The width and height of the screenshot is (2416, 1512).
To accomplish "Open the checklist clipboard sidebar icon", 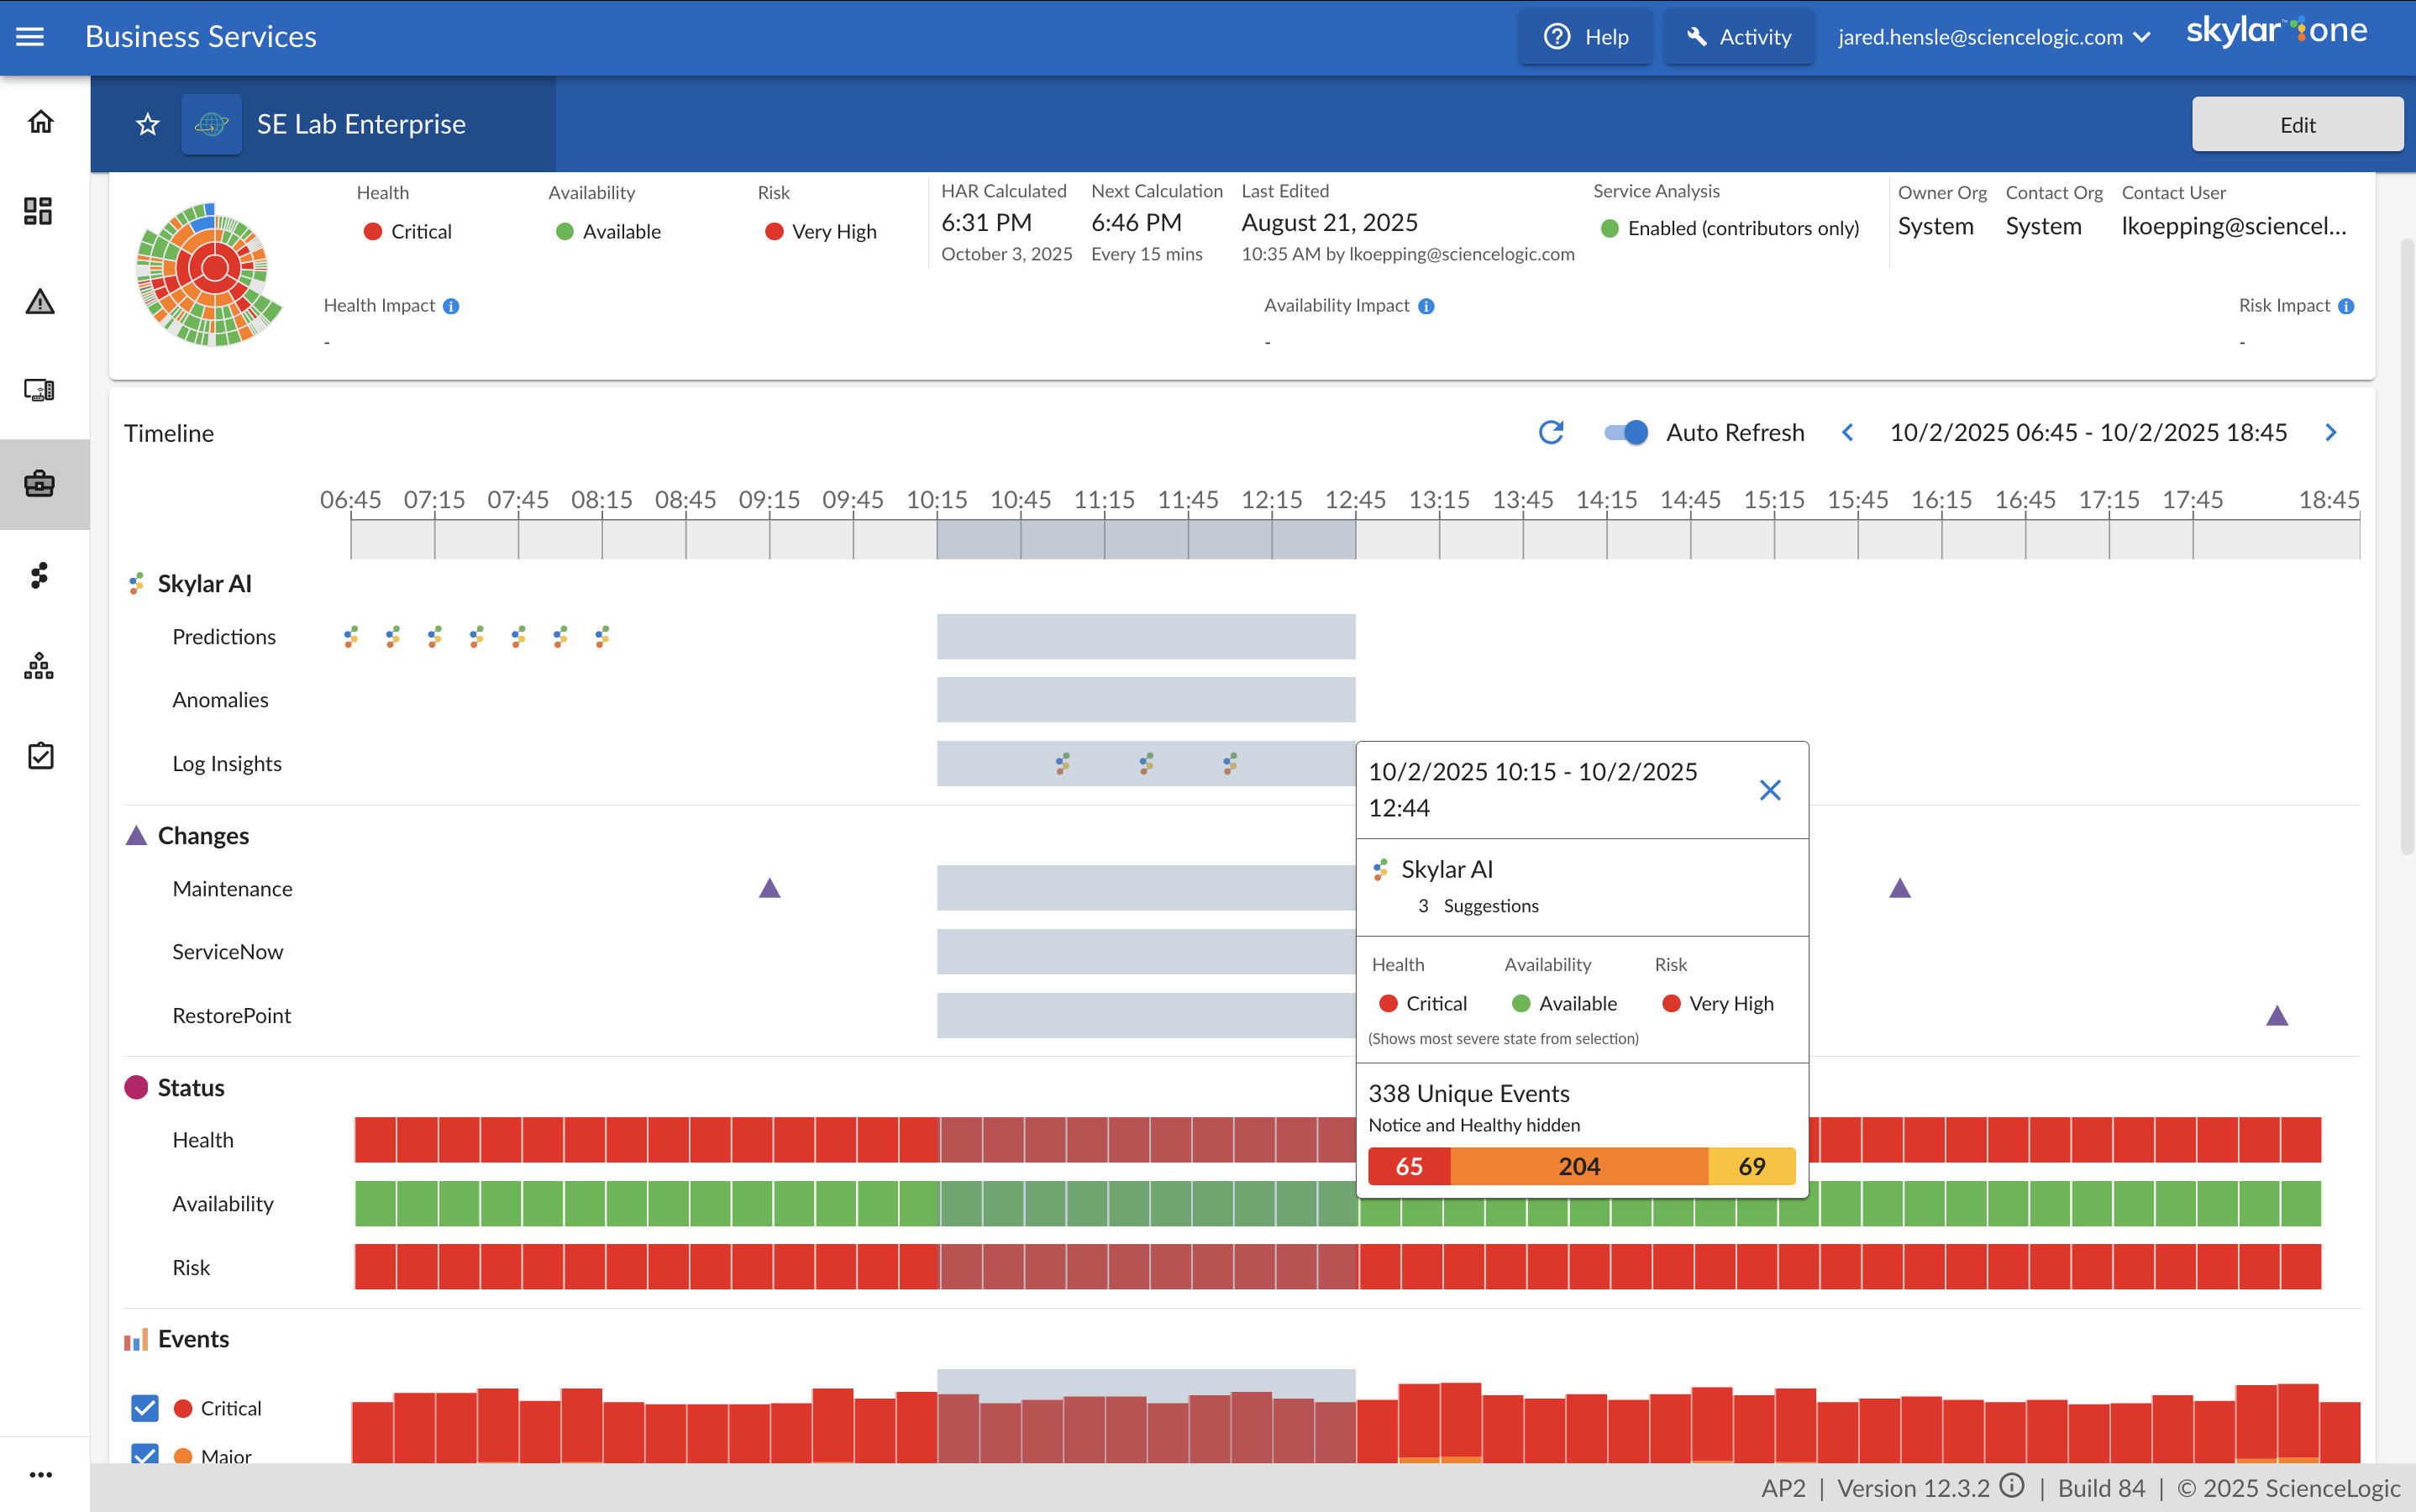I will click(x=40, y=755).
